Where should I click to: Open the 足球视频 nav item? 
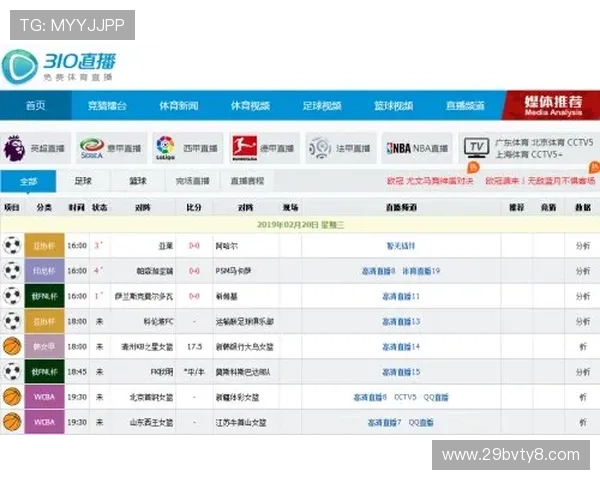pos(322,105)
